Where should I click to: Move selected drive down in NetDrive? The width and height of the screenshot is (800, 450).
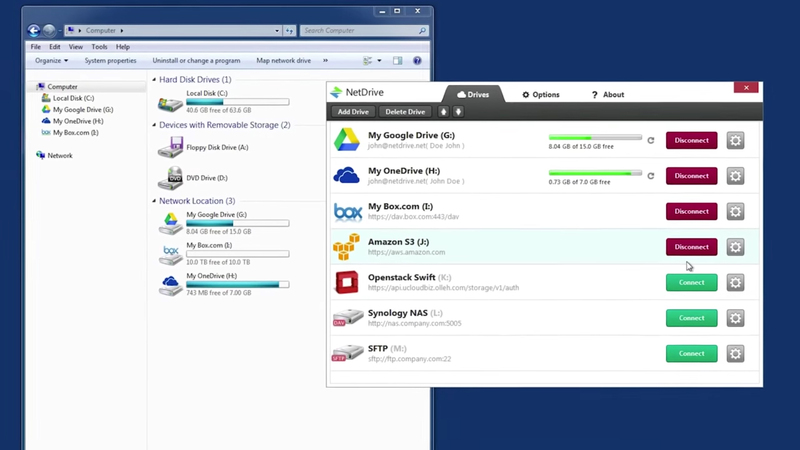pos(458,112)
